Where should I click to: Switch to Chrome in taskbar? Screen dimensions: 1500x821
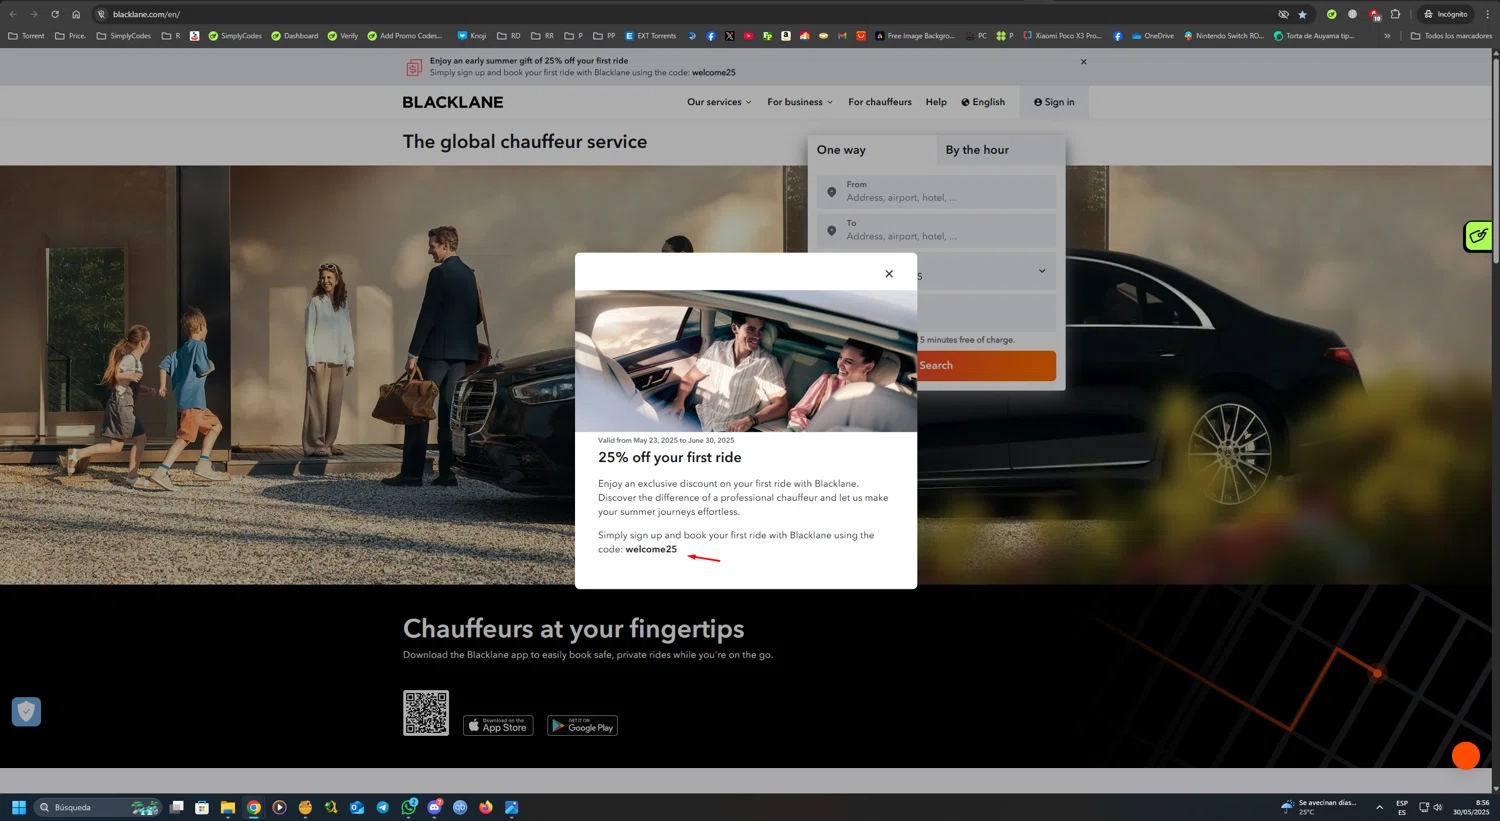(x=254, y=807)
